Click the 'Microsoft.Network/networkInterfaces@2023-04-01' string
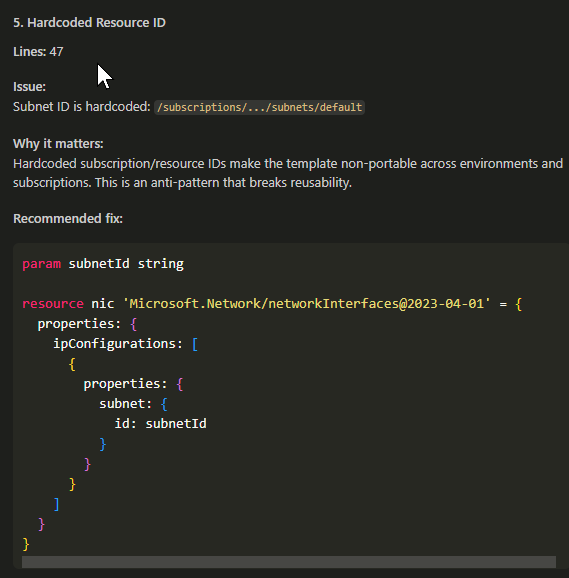The image size is (569, 578). point(307,304)
